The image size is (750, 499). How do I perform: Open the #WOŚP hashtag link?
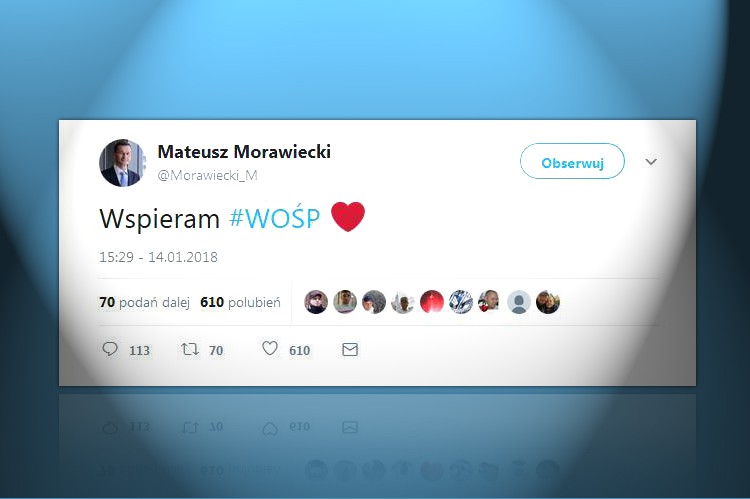pos(275,218)
